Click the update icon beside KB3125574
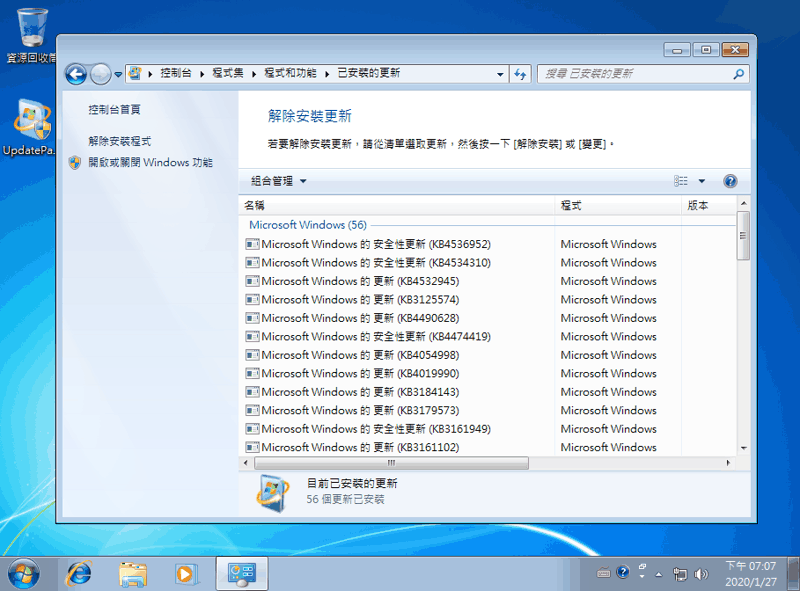 252,300
